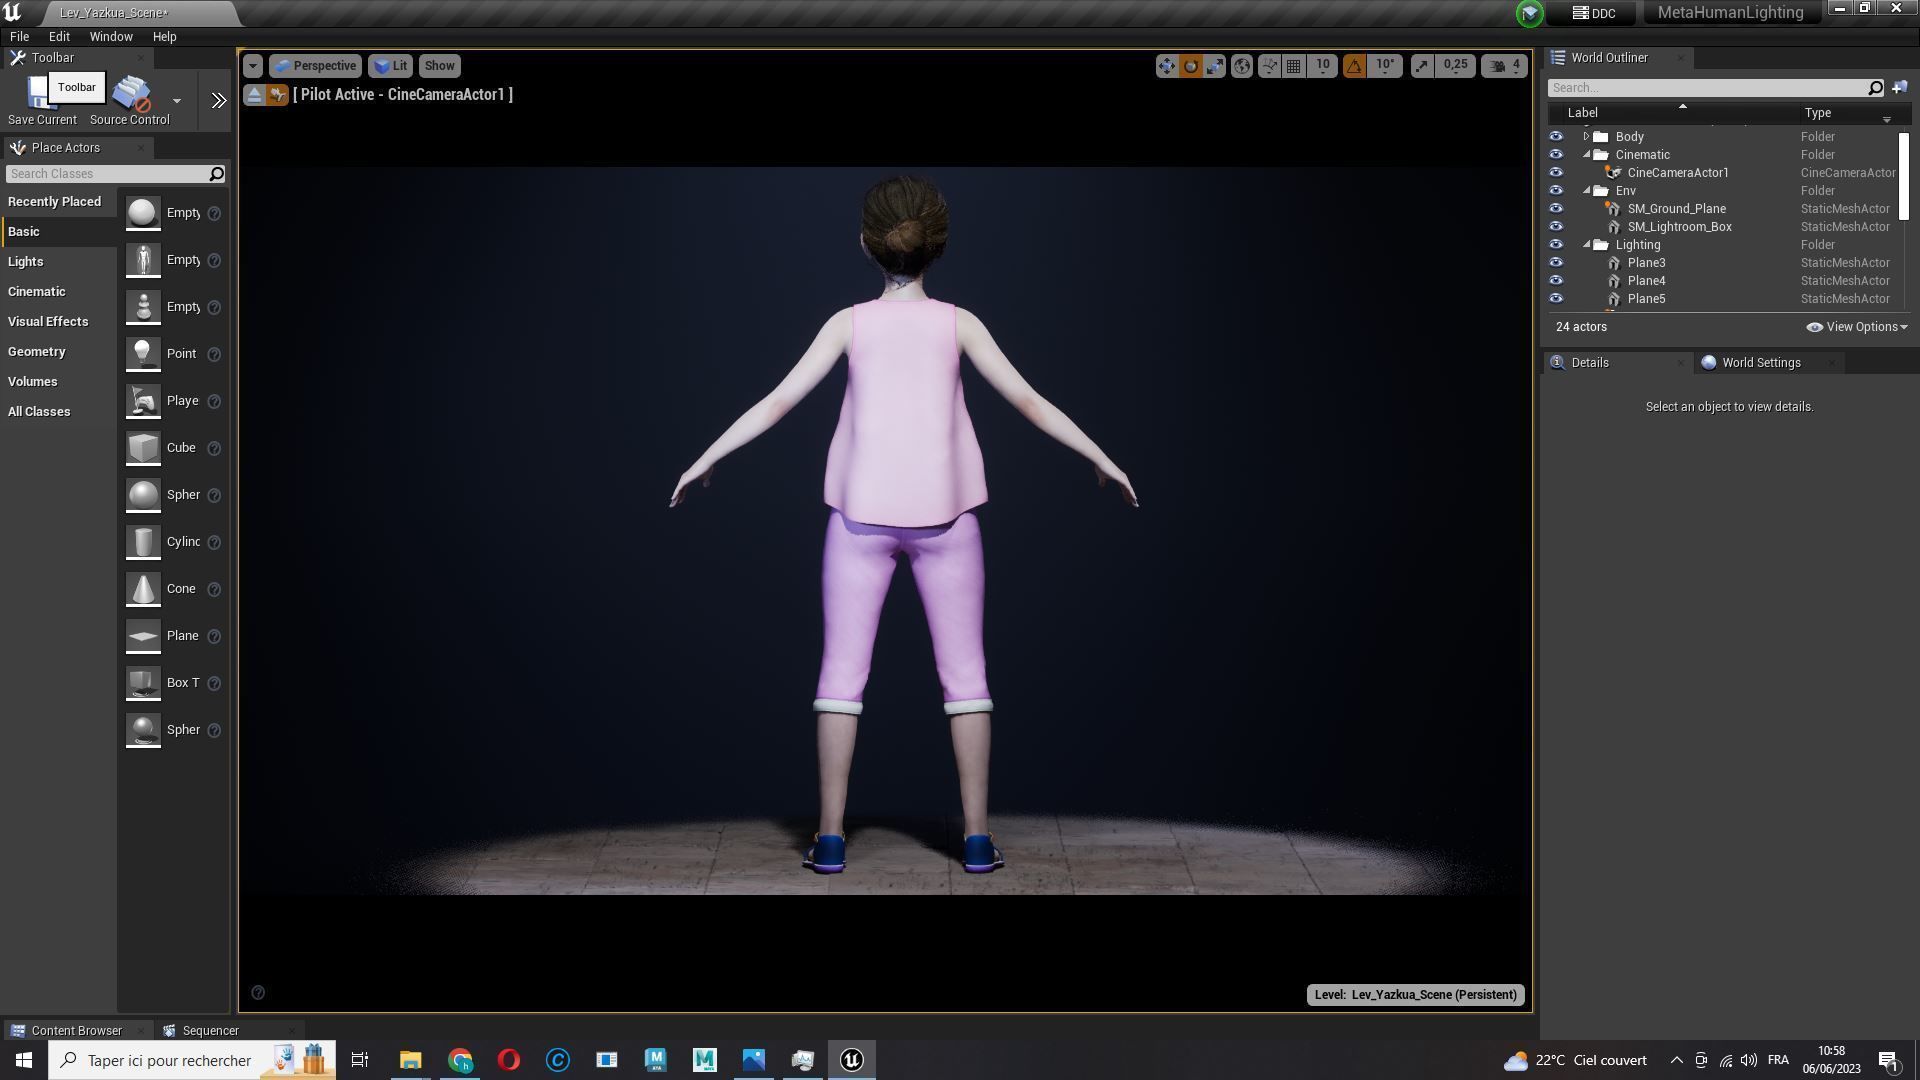
Task: Toggle grid snapping on or off
Action: coord(1294,66)
